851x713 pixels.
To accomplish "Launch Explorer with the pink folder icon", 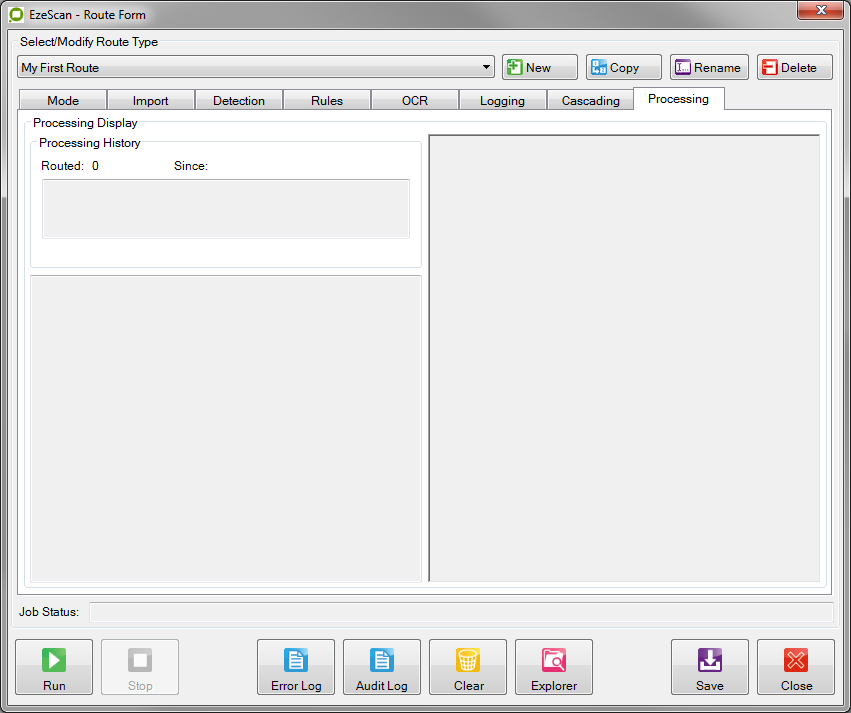I will click(x=554, y=660).
